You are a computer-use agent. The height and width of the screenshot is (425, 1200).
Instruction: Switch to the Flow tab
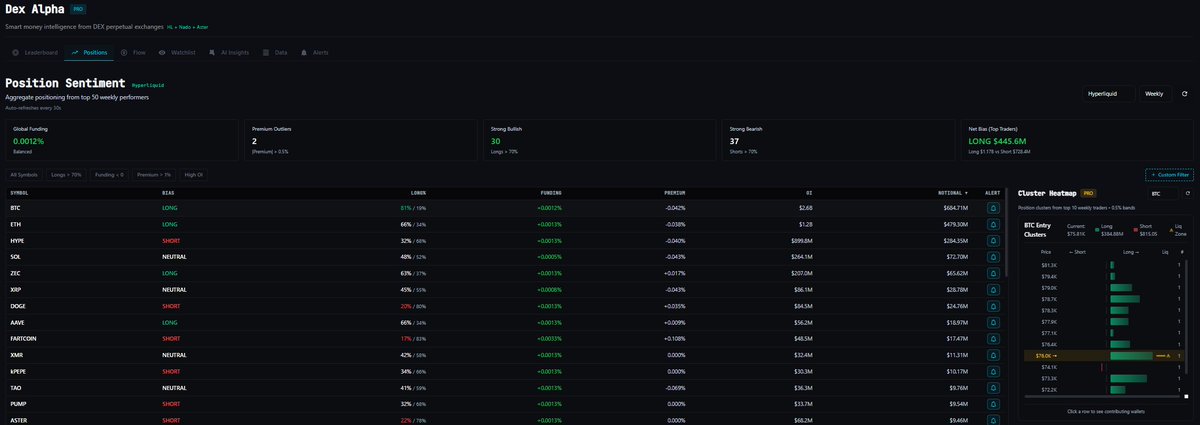point(133,51)
